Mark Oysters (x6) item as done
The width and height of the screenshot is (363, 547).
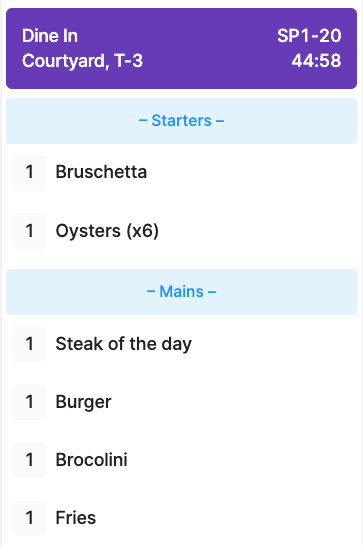point(181,231)
